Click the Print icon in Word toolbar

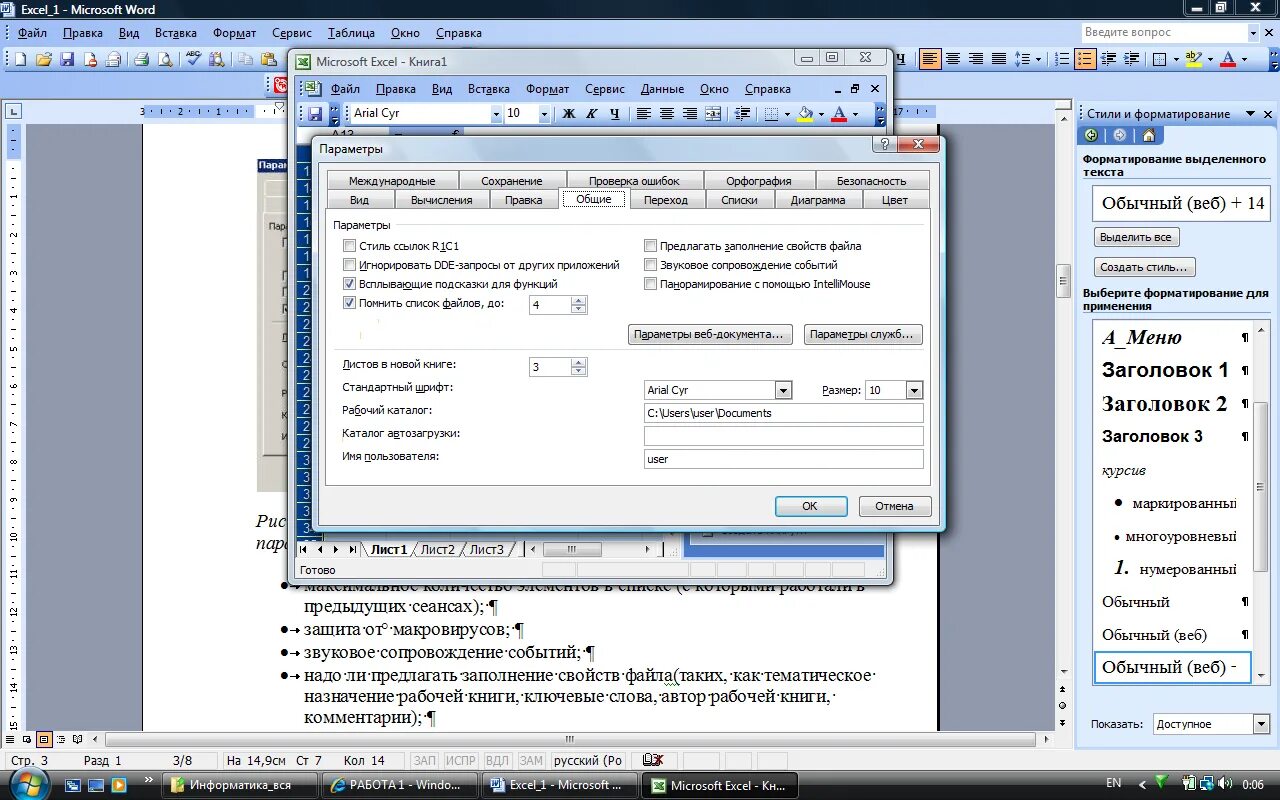142,60
